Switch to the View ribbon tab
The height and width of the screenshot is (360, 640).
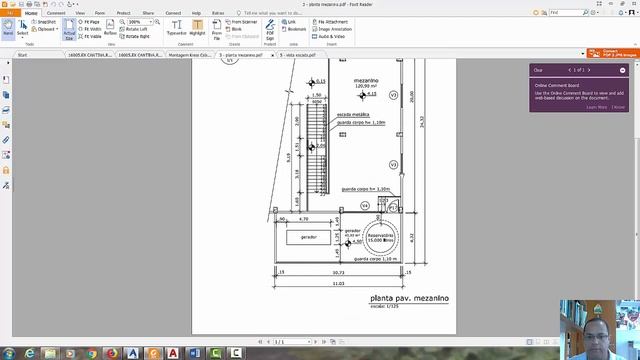click(80, 13)
